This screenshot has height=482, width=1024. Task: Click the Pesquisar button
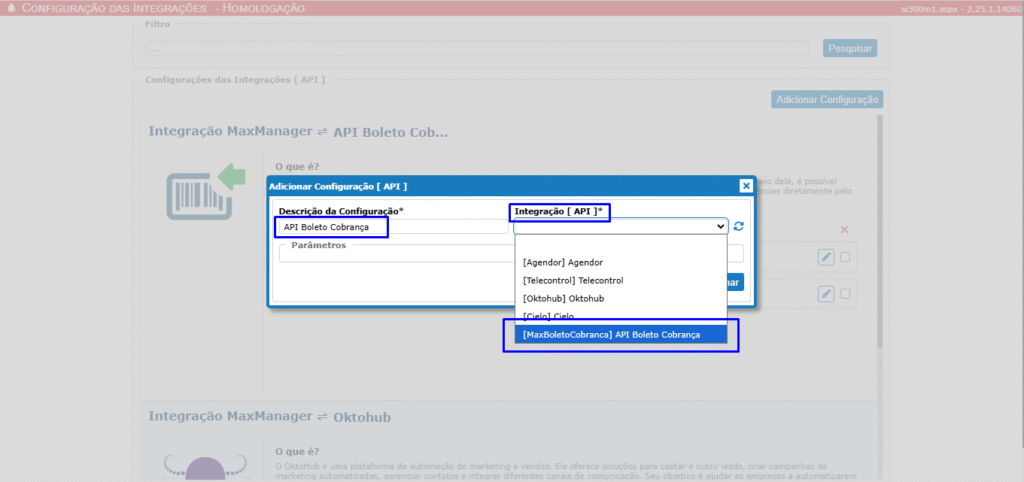(x=850, y=48)
